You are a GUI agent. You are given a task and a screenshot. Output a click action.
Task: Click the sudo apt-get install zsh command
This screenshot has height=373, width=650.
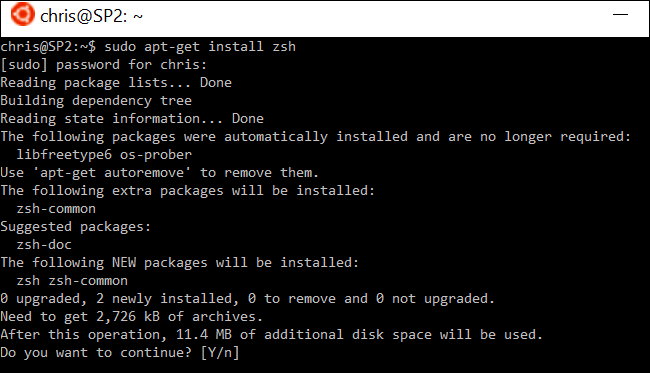coord(200,47)
